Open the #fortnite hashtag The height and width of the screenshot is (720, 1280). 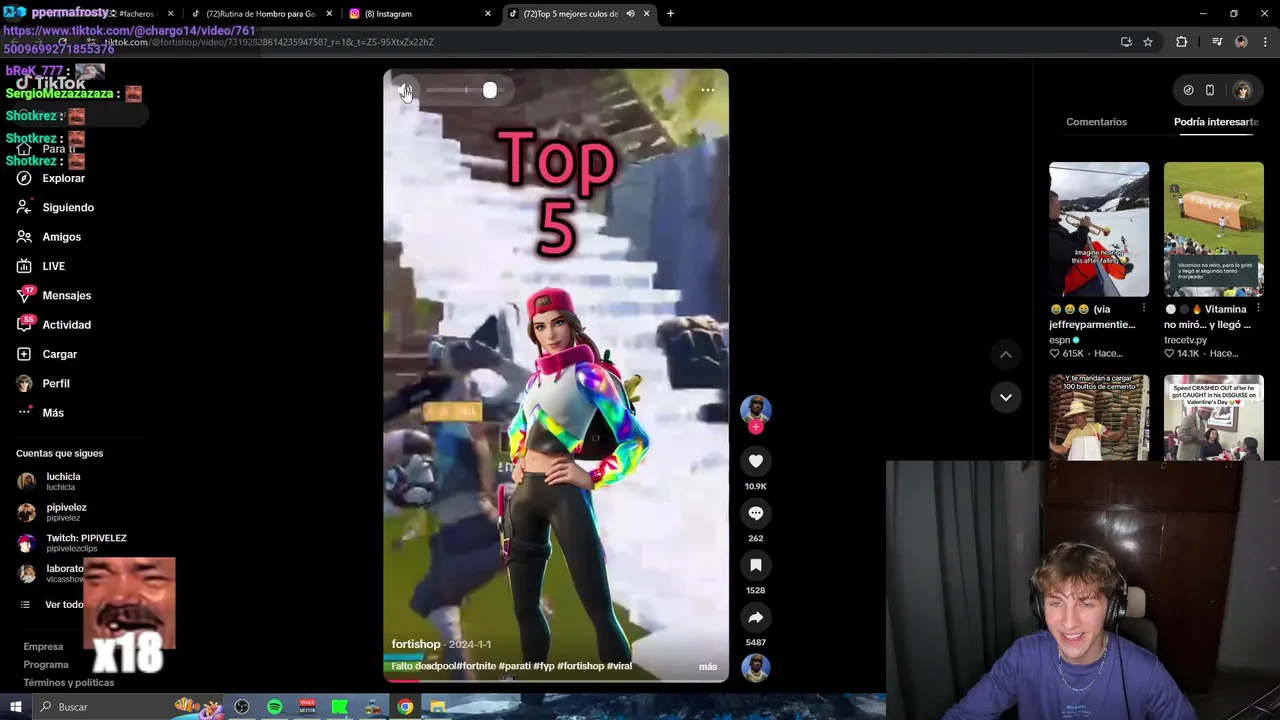click(x=476, y=666)
